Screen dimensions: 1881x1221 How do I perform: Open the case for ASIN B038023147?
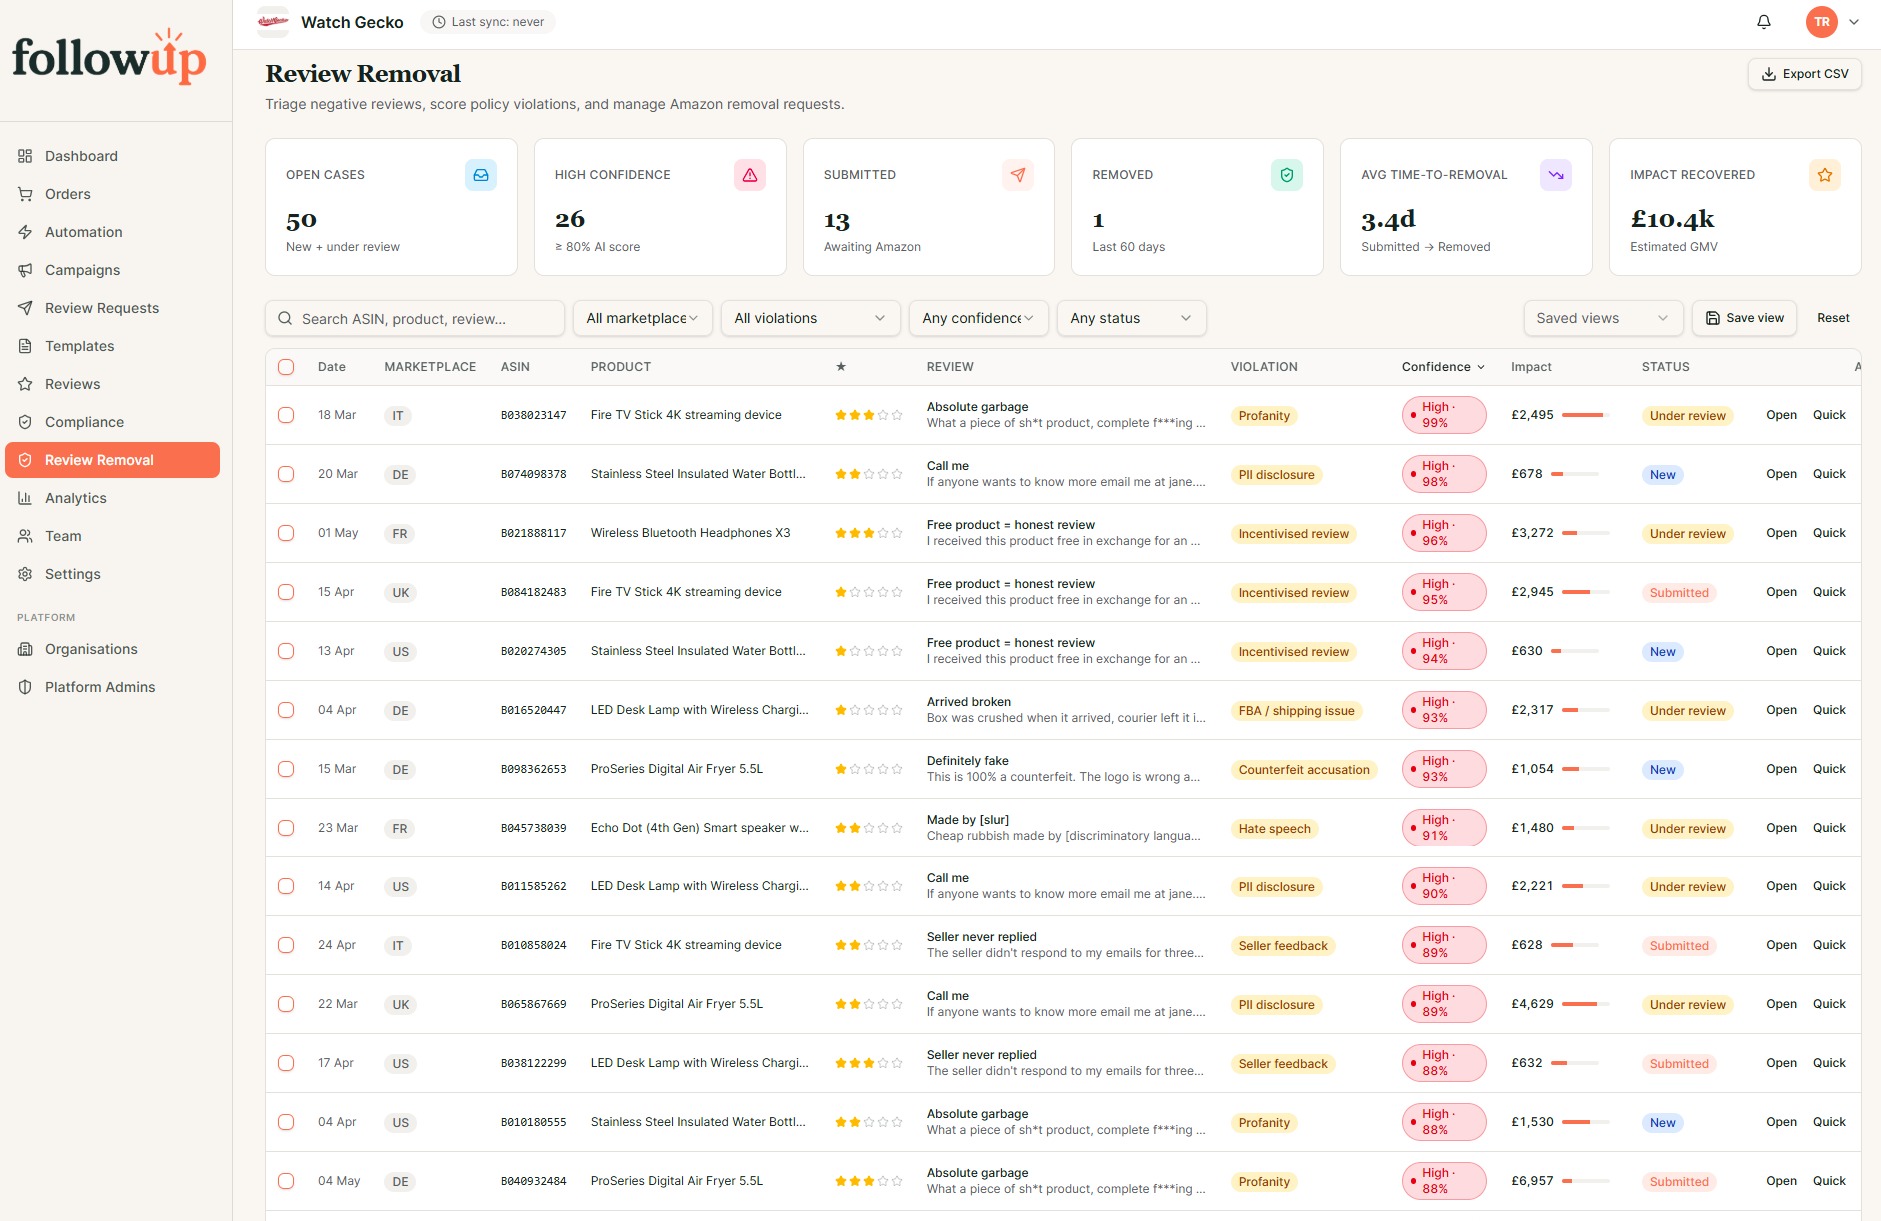point(1781,415)
